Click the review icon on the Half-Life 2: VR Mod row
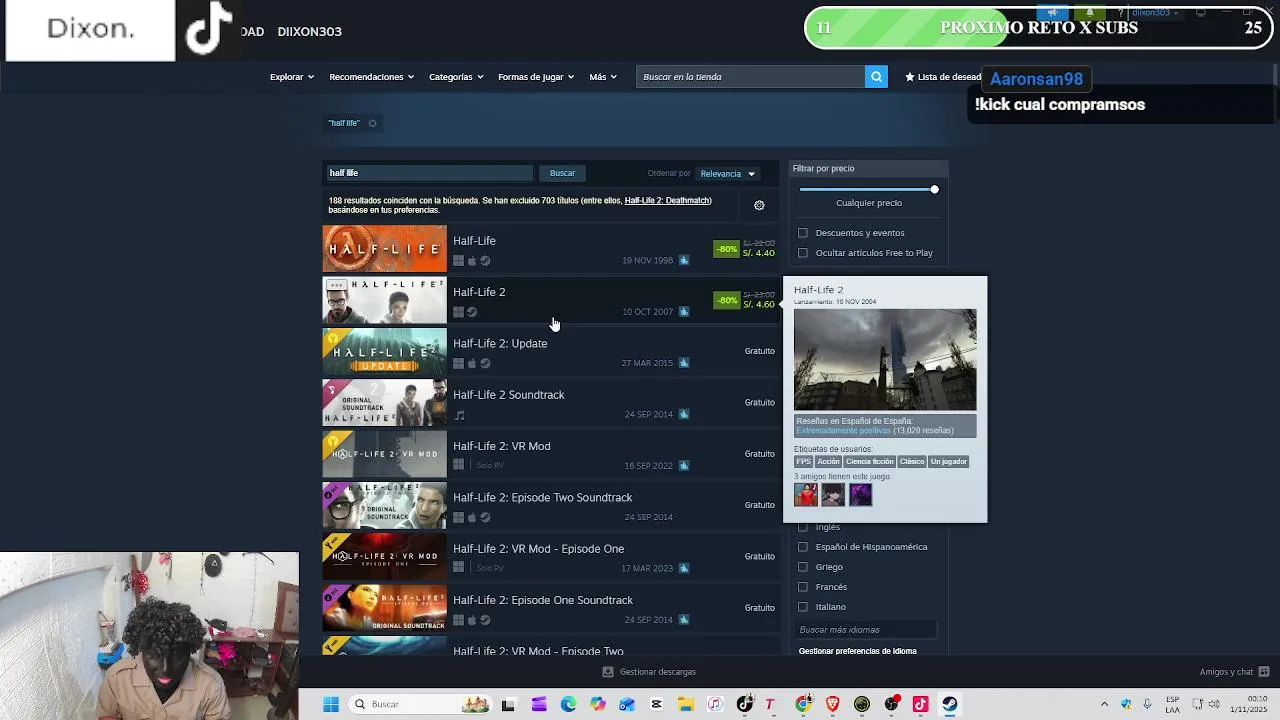Image resolution: width=1280 pixels, height=720 pixels. (684, 465)
